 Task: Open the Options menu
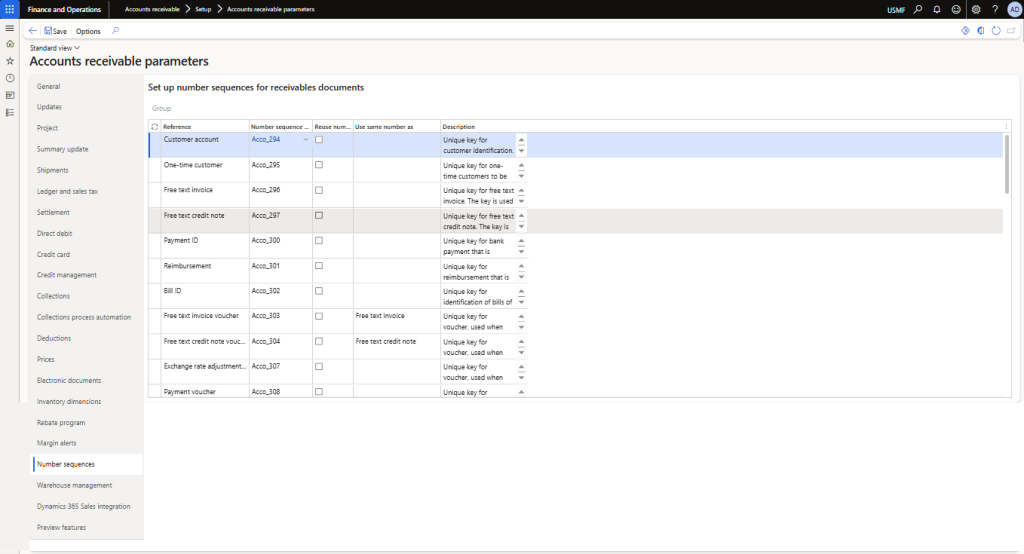[88, 31]
